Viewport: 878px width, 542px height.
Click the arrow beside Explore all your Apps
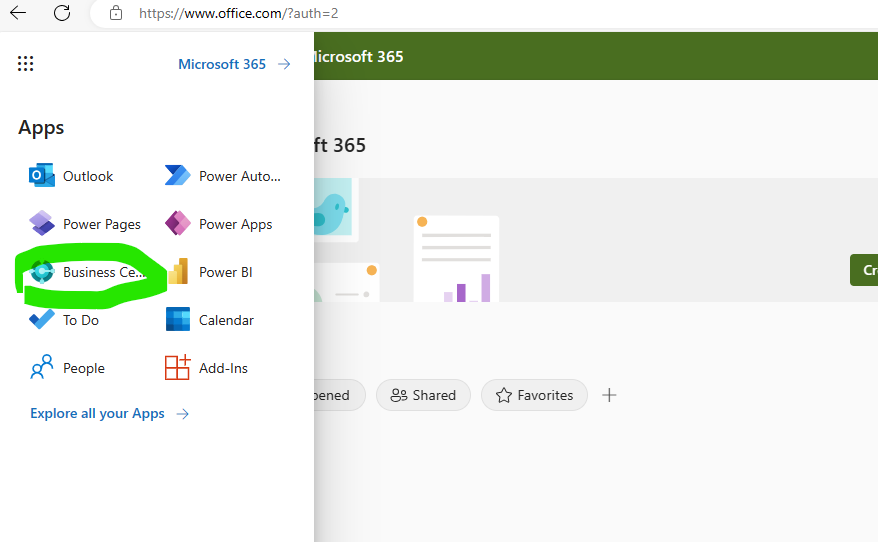pos(183,414)
